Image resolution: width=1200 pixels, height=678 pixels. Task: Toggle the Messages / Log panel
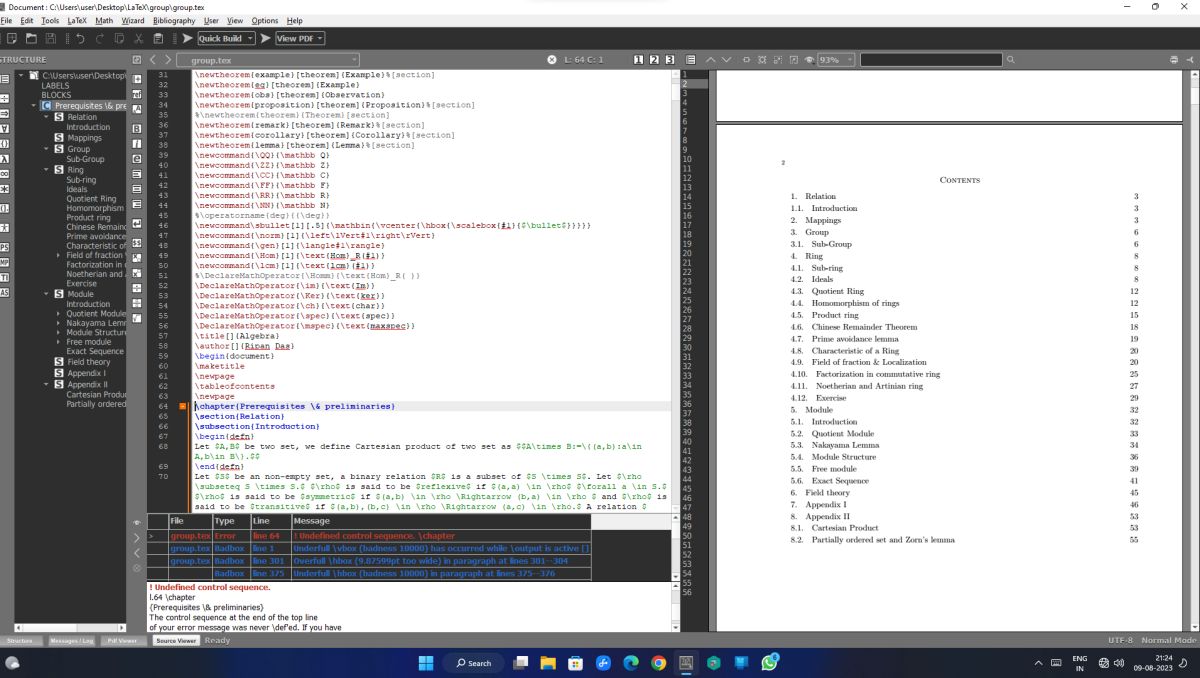point(72,640)
